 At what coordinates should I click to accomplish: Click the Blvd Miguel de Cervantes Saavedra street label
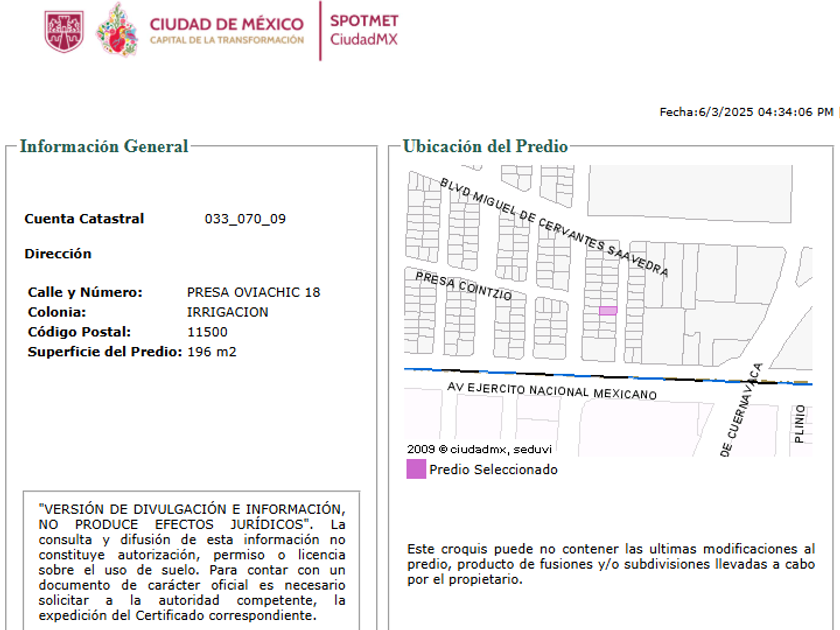click(554, 227)
